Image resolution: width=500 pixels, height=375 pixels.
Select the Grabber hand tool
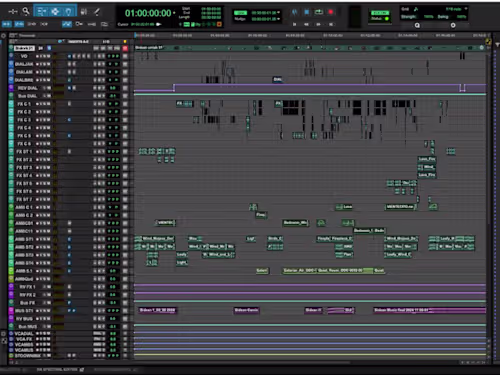68,12
